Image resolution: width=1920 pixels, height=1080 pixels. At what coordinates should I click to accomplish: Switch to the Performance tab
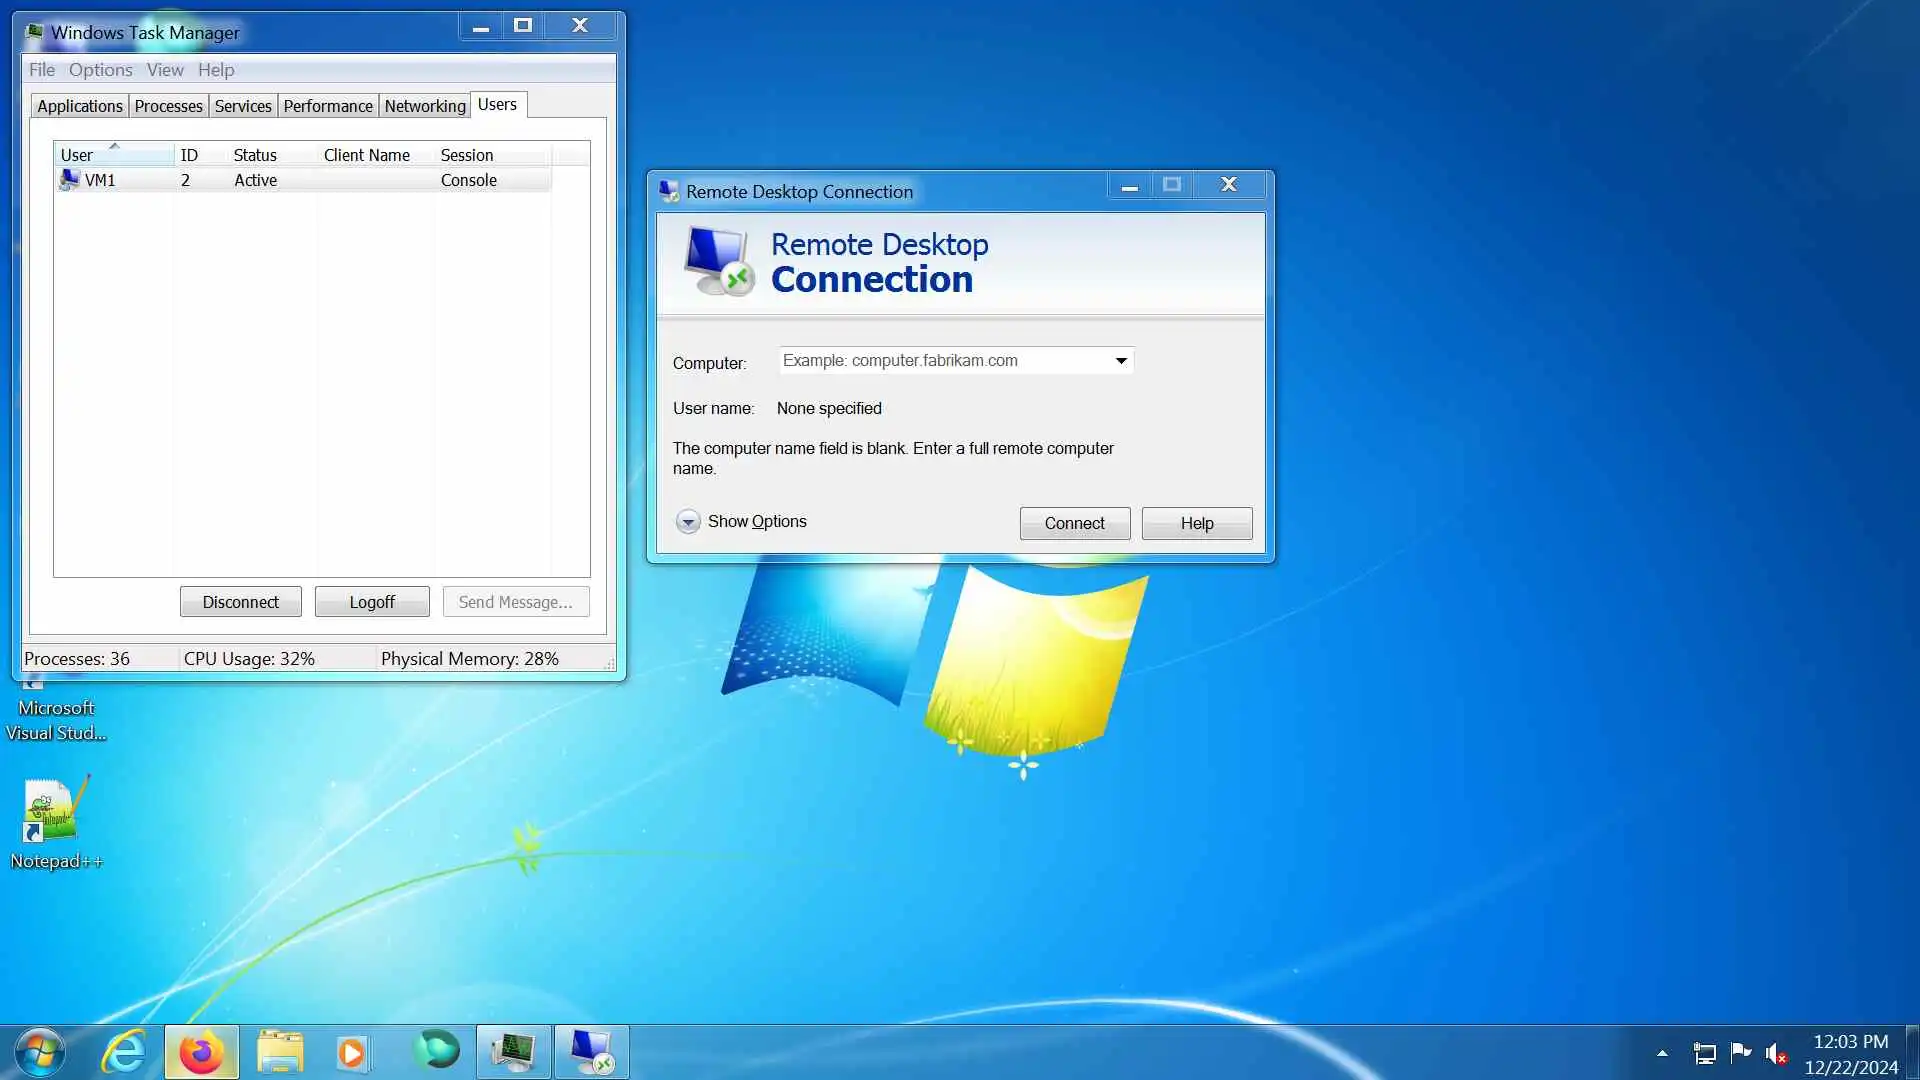[327, 106]
